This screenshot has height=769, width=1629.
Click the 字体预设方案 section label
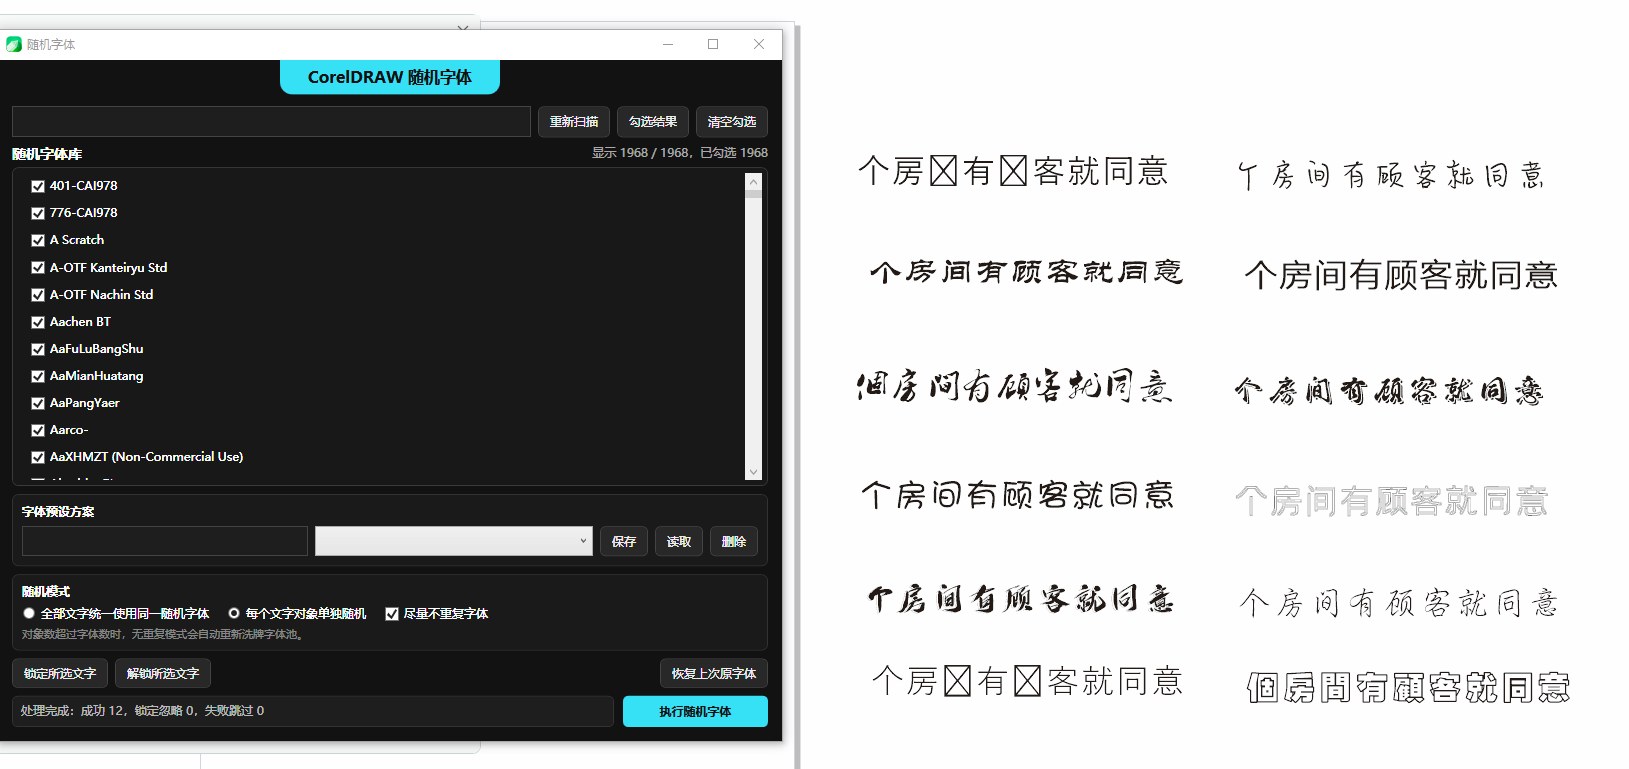coord(58,511)
